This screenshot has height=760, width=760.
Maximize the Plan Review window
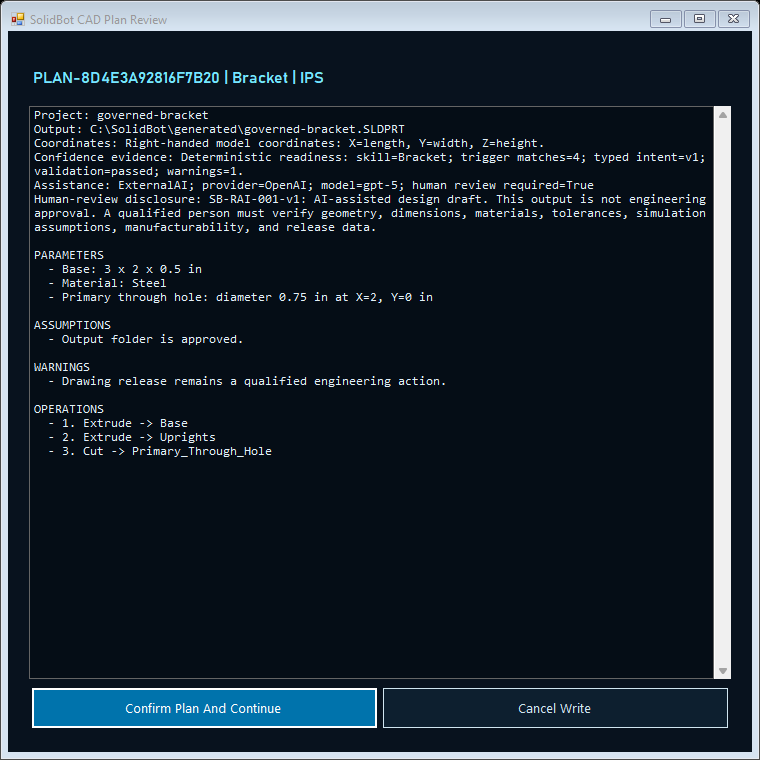(699, 19)
